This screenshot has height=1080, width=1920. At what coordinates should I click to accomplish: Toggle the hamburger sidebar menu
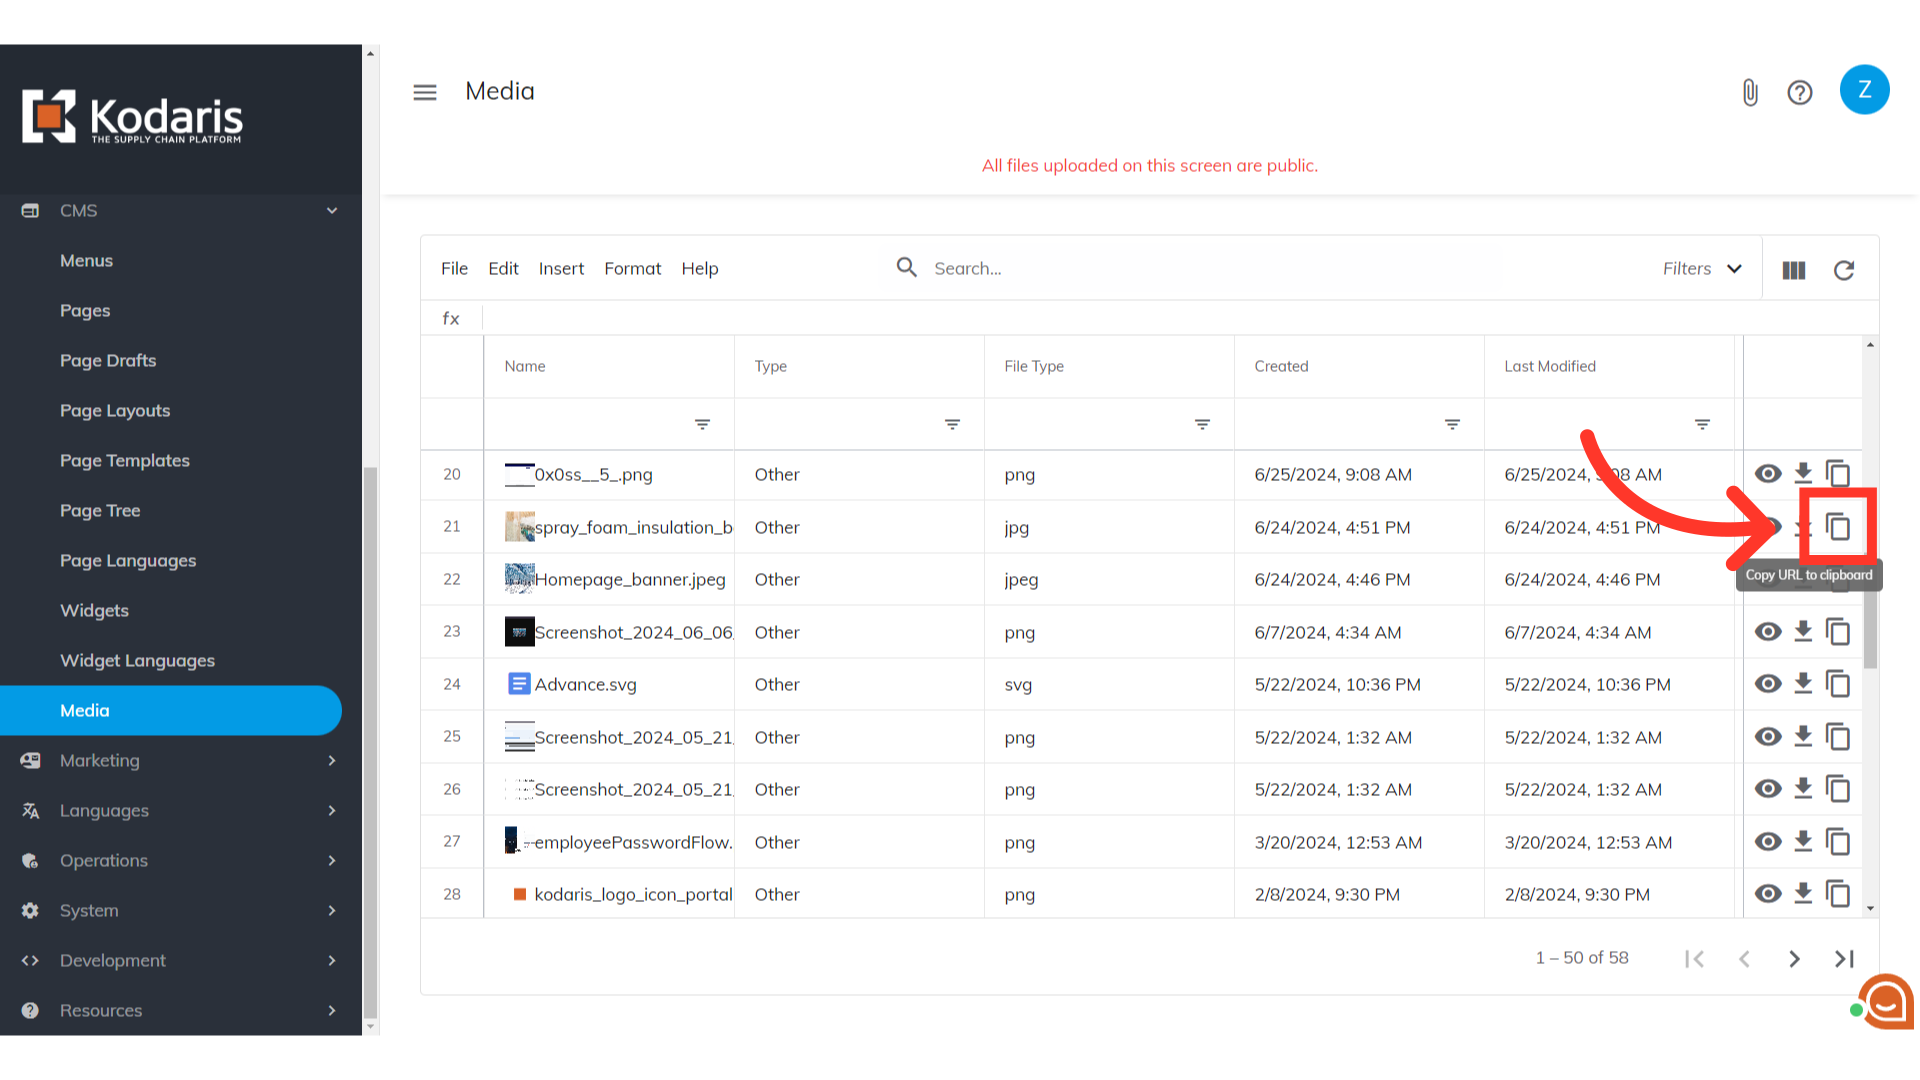[x=425, y=92]
